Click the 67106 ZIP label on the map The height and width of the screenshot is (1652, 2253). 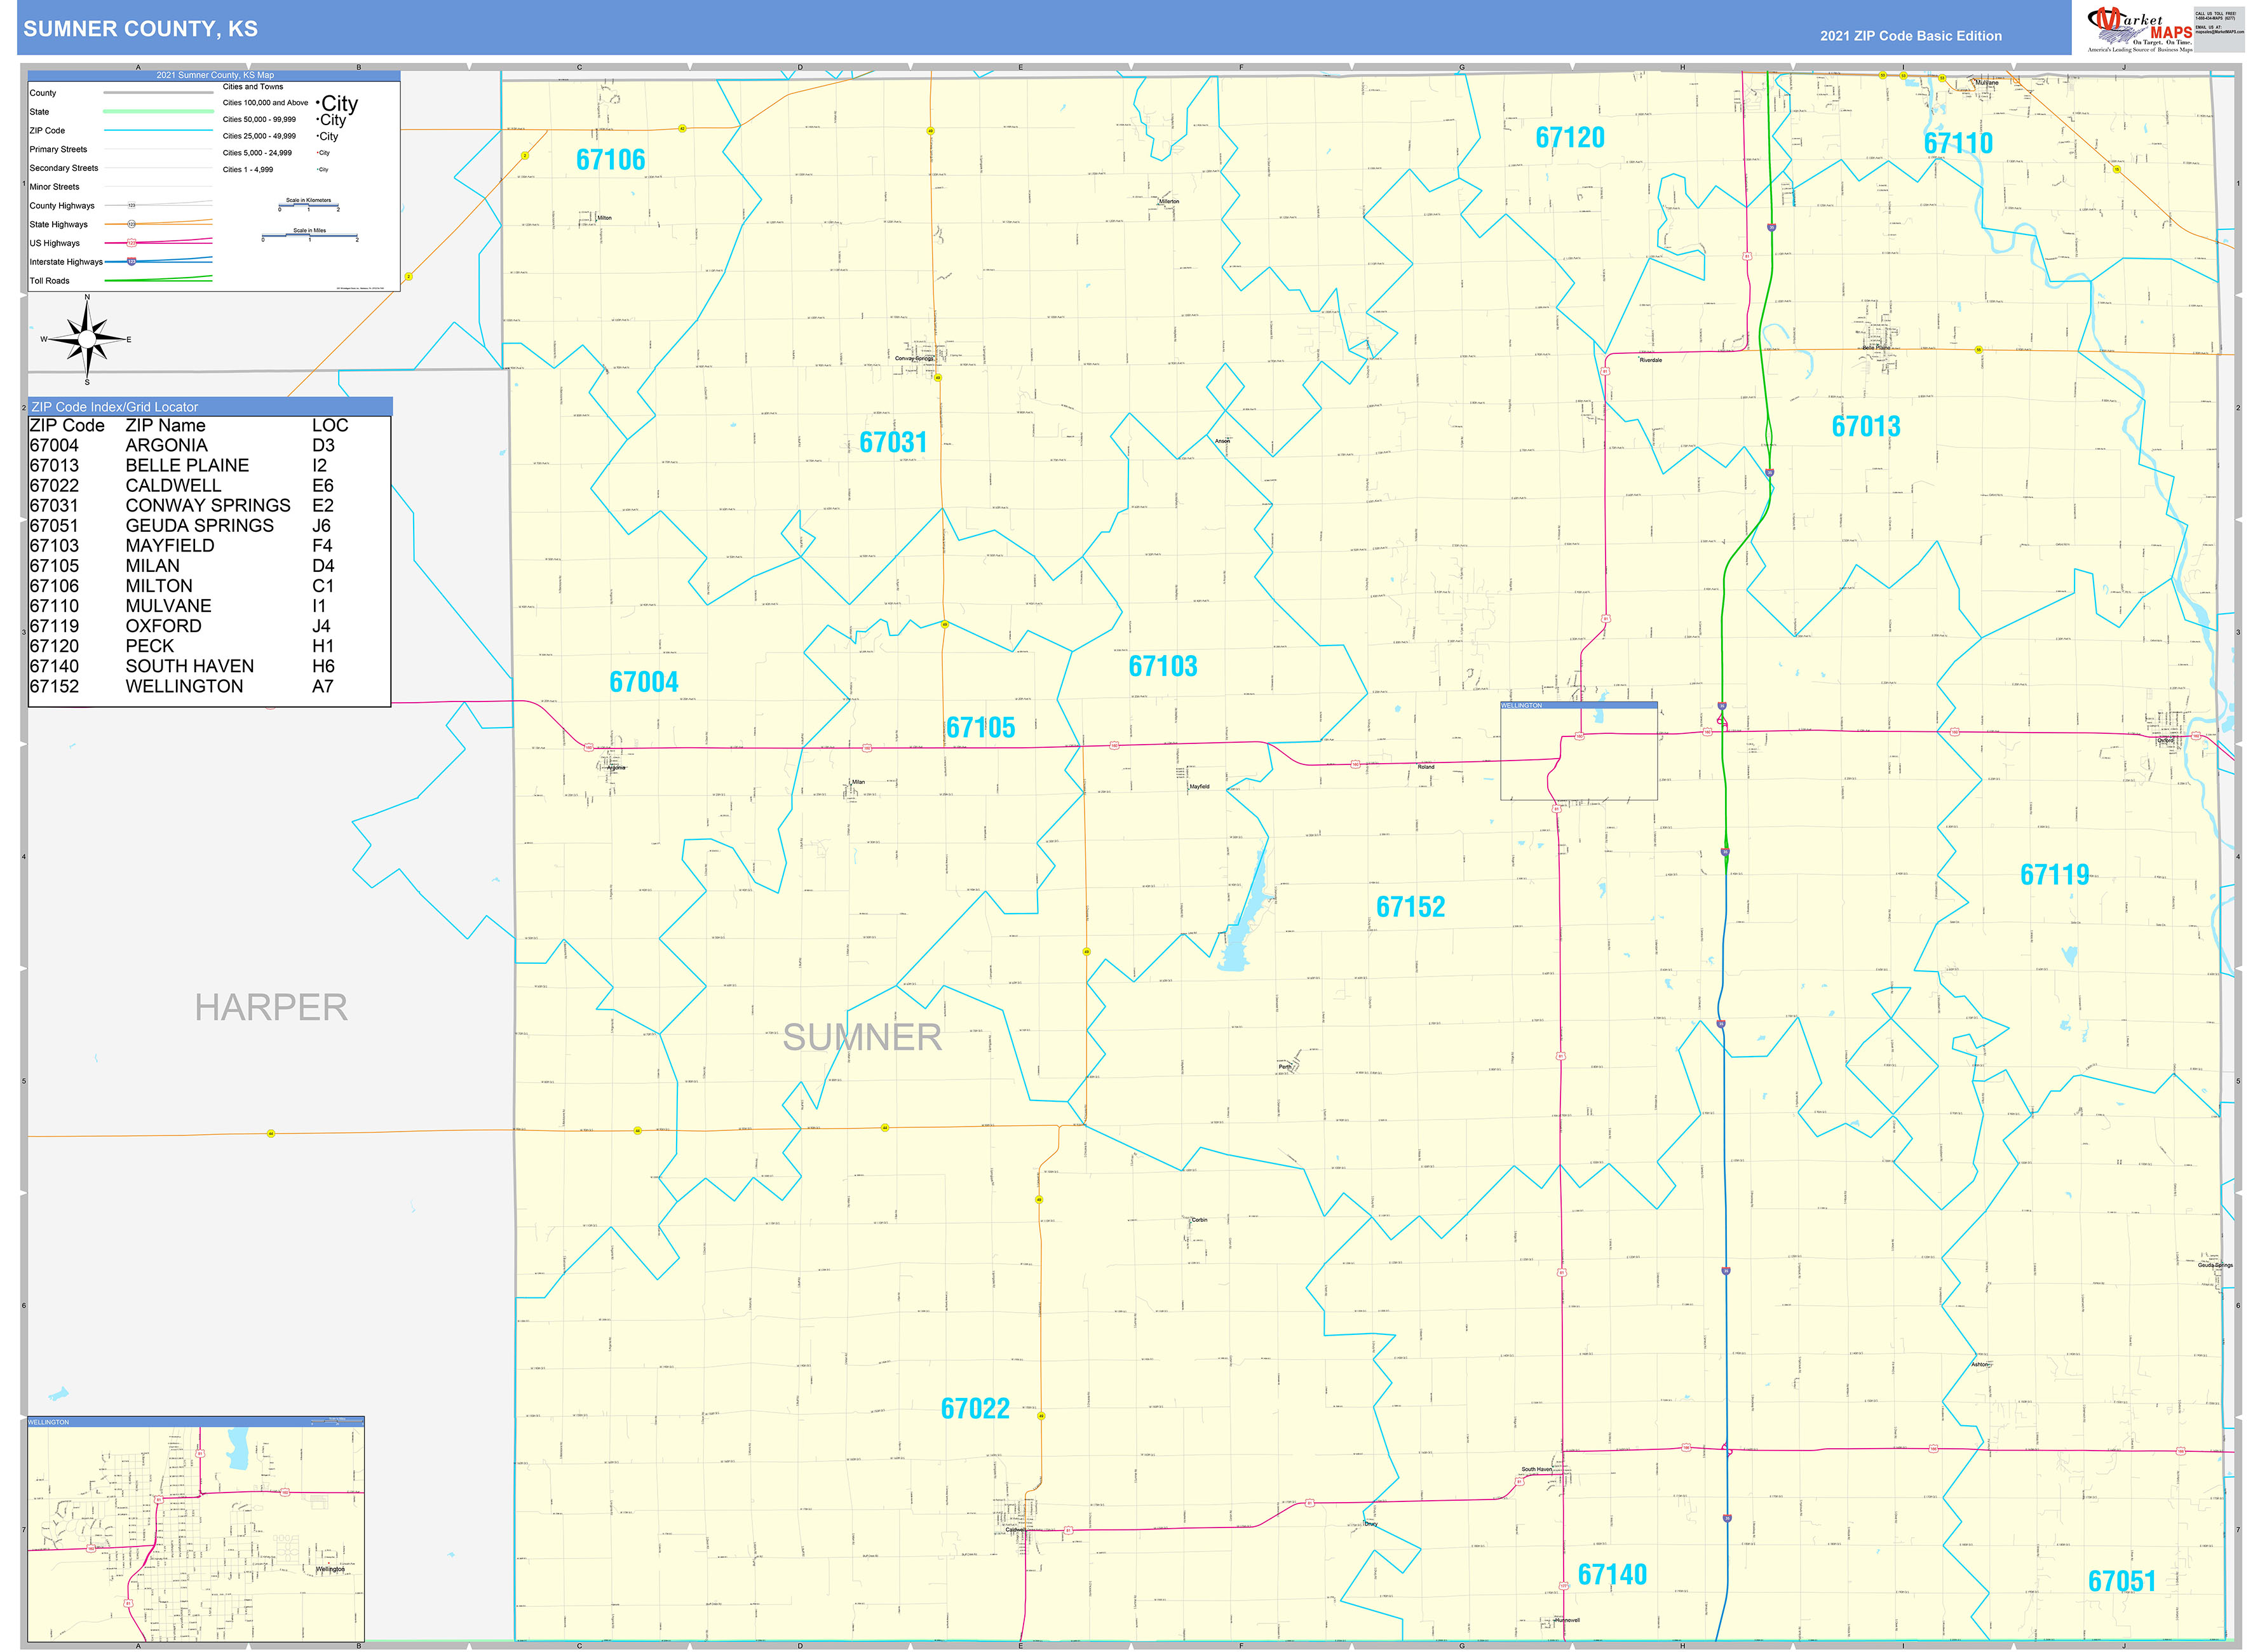[610, 159]
